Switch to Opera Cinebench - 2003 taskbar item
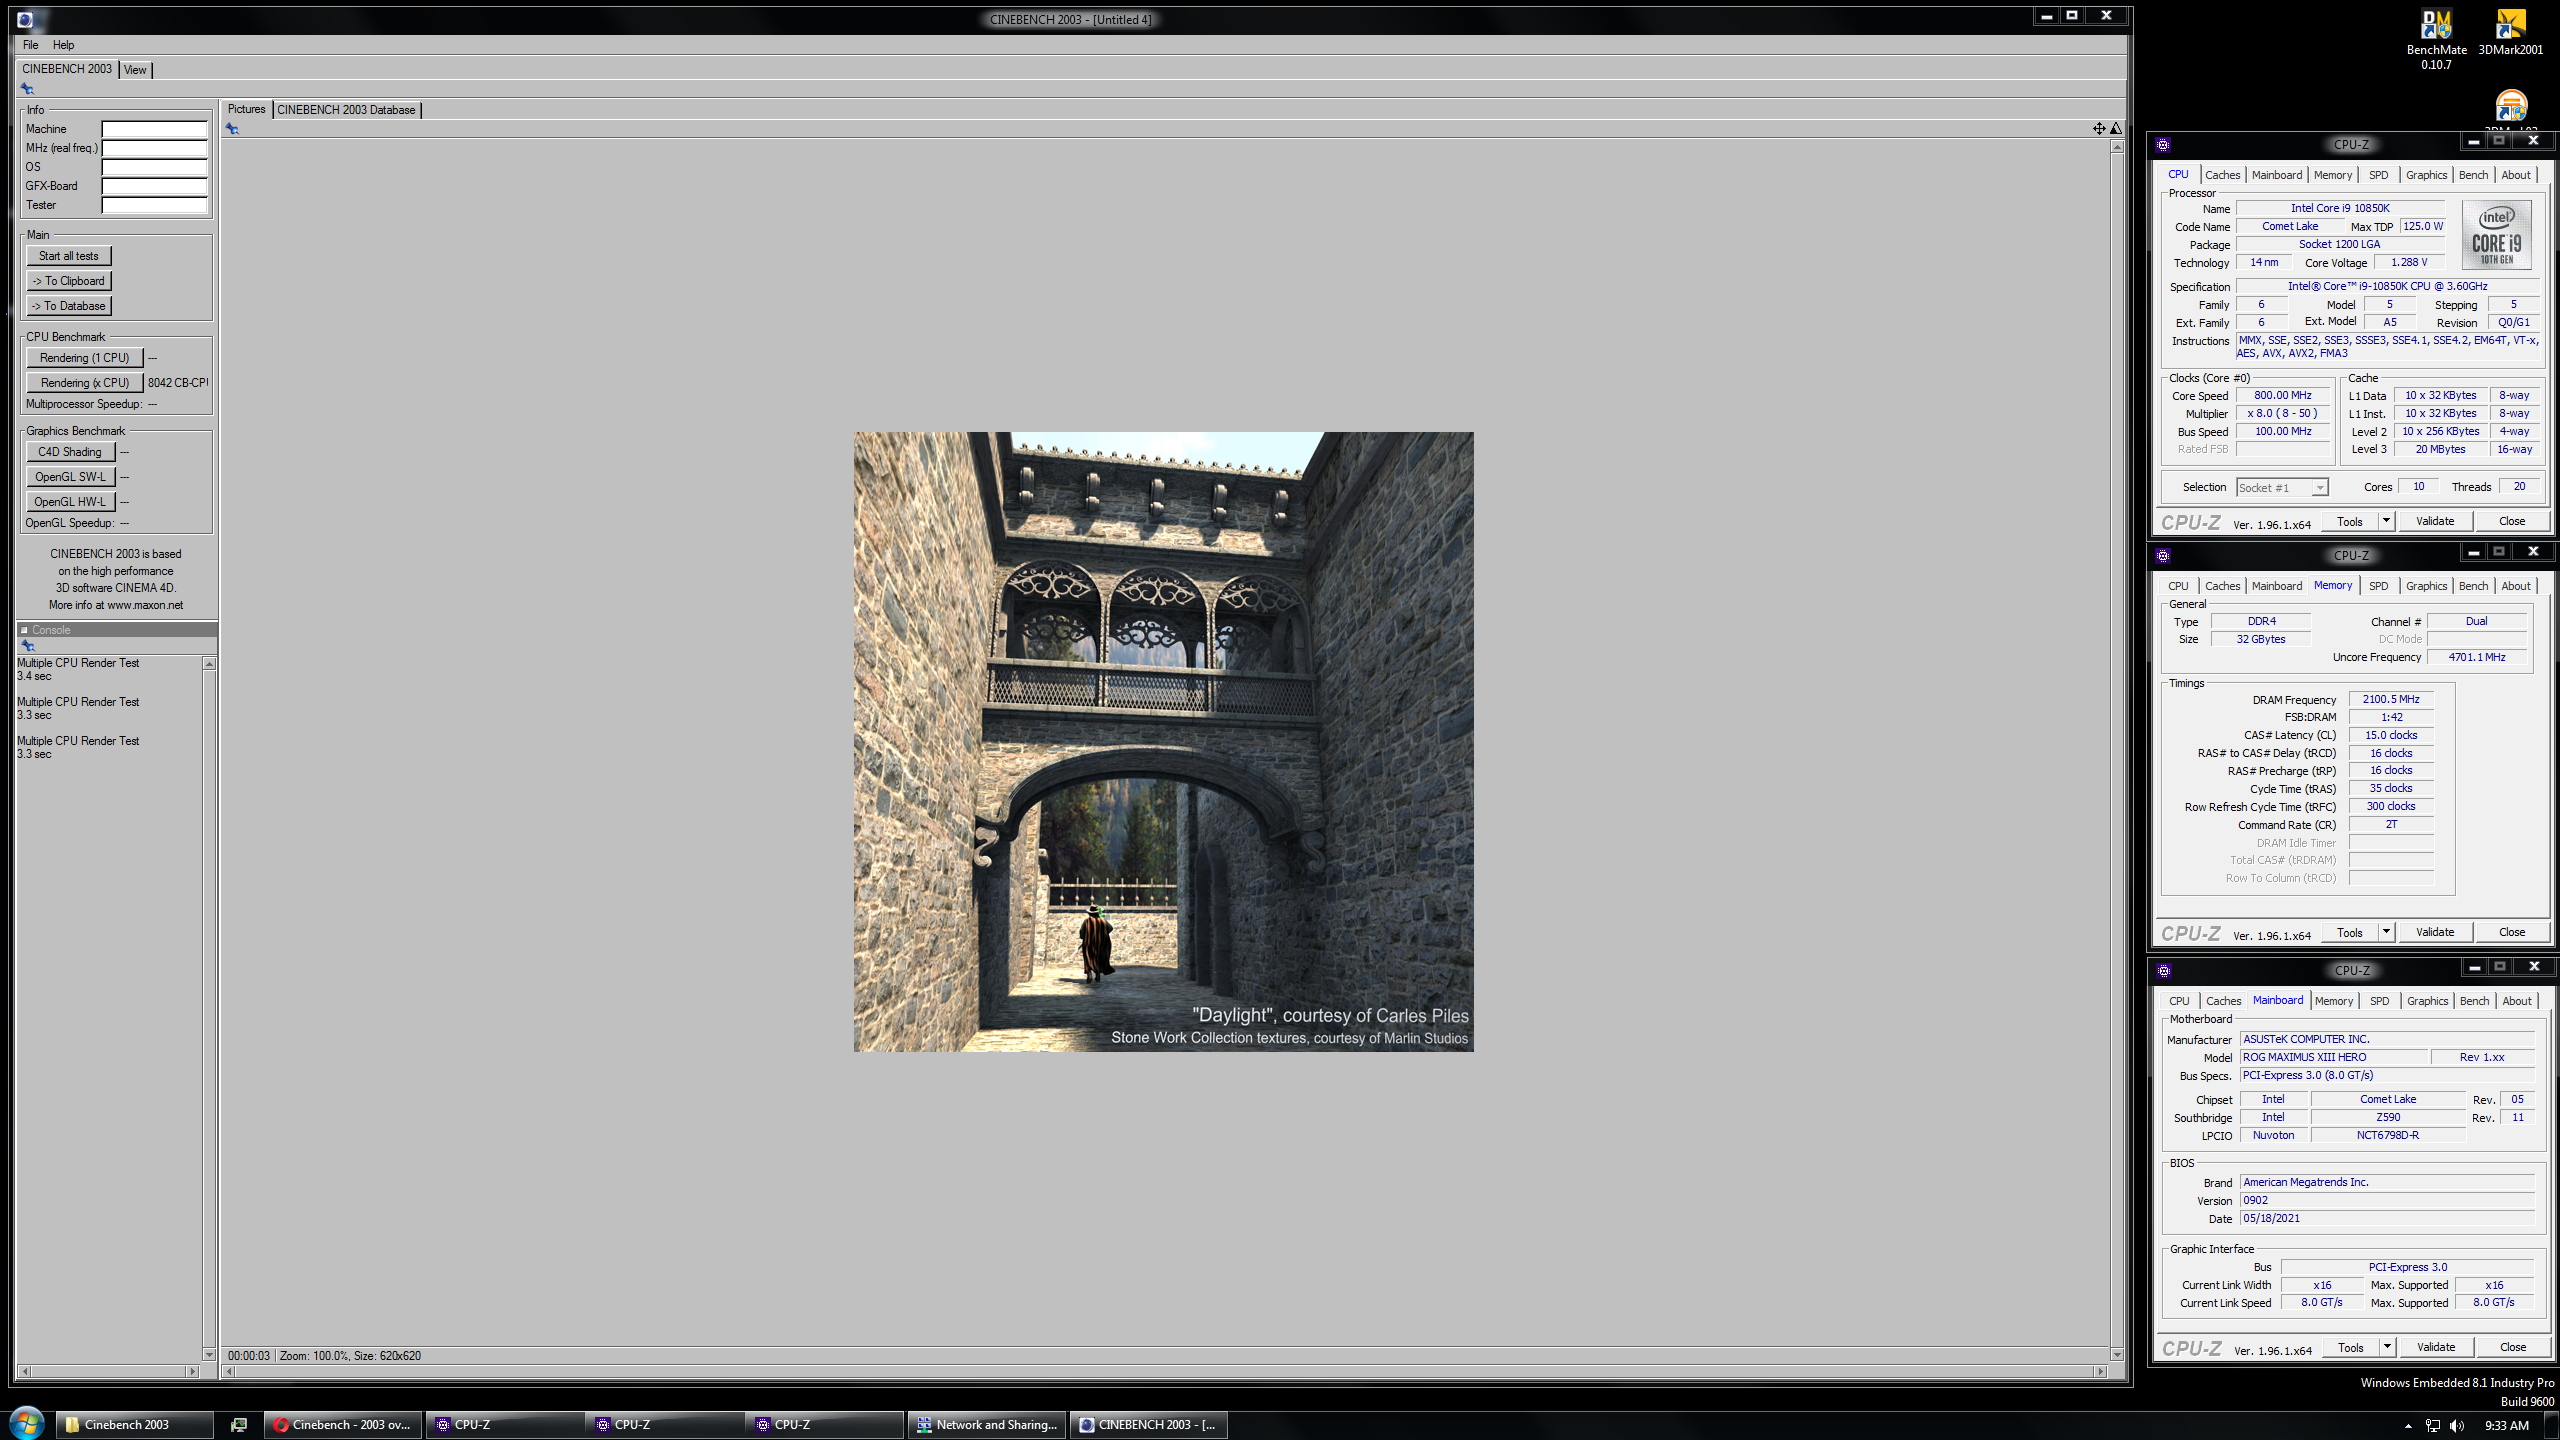 point(342,1425)
